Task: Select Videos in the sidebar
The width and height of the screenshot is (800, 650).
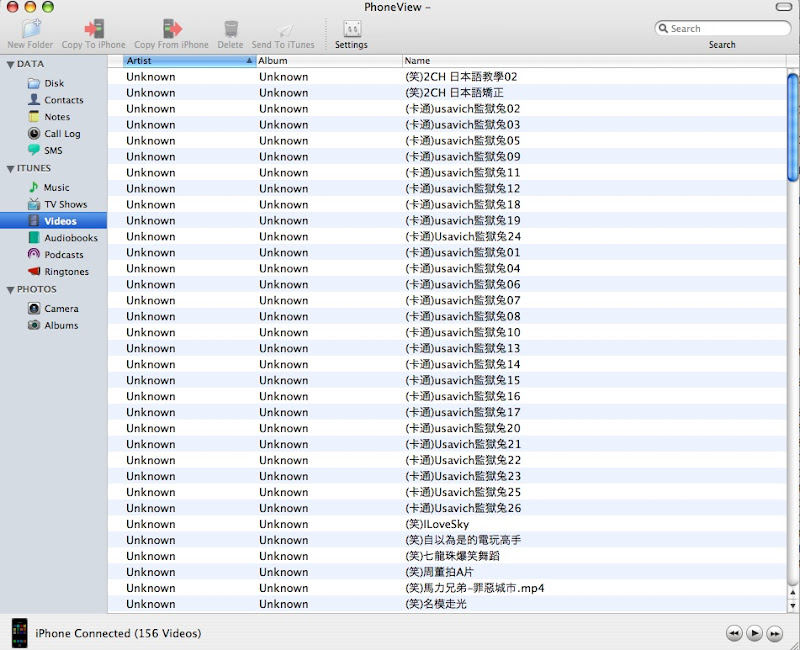Action: [53, 221]
